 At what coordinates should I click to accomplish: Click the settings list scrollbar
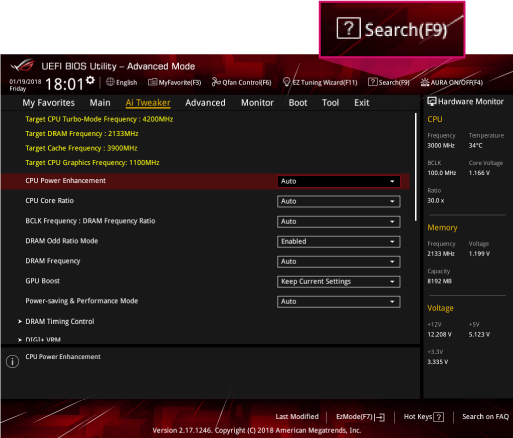coord(416,167)
